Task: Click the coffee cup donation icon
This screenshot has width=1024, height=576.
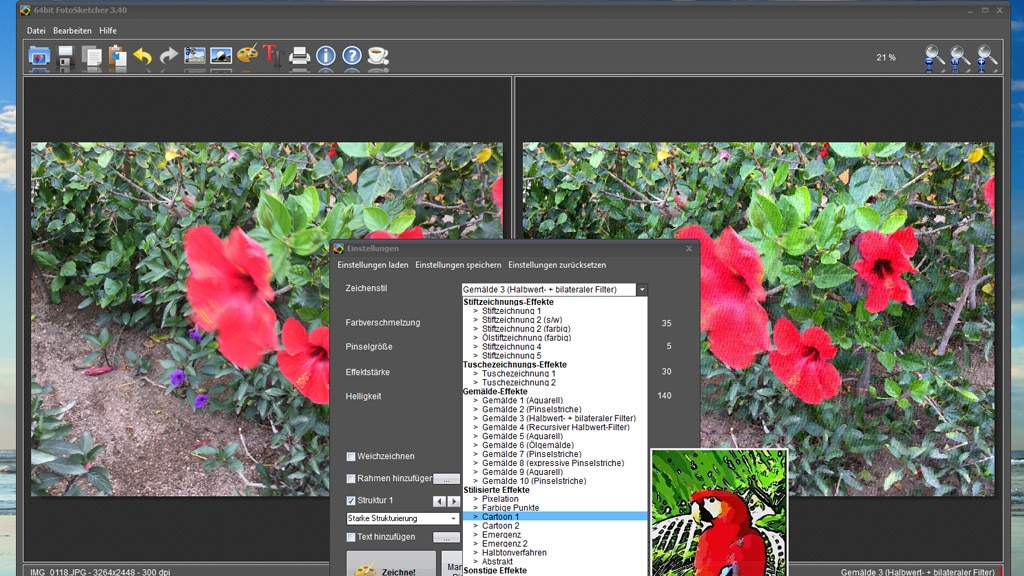Action: (376, 57)
